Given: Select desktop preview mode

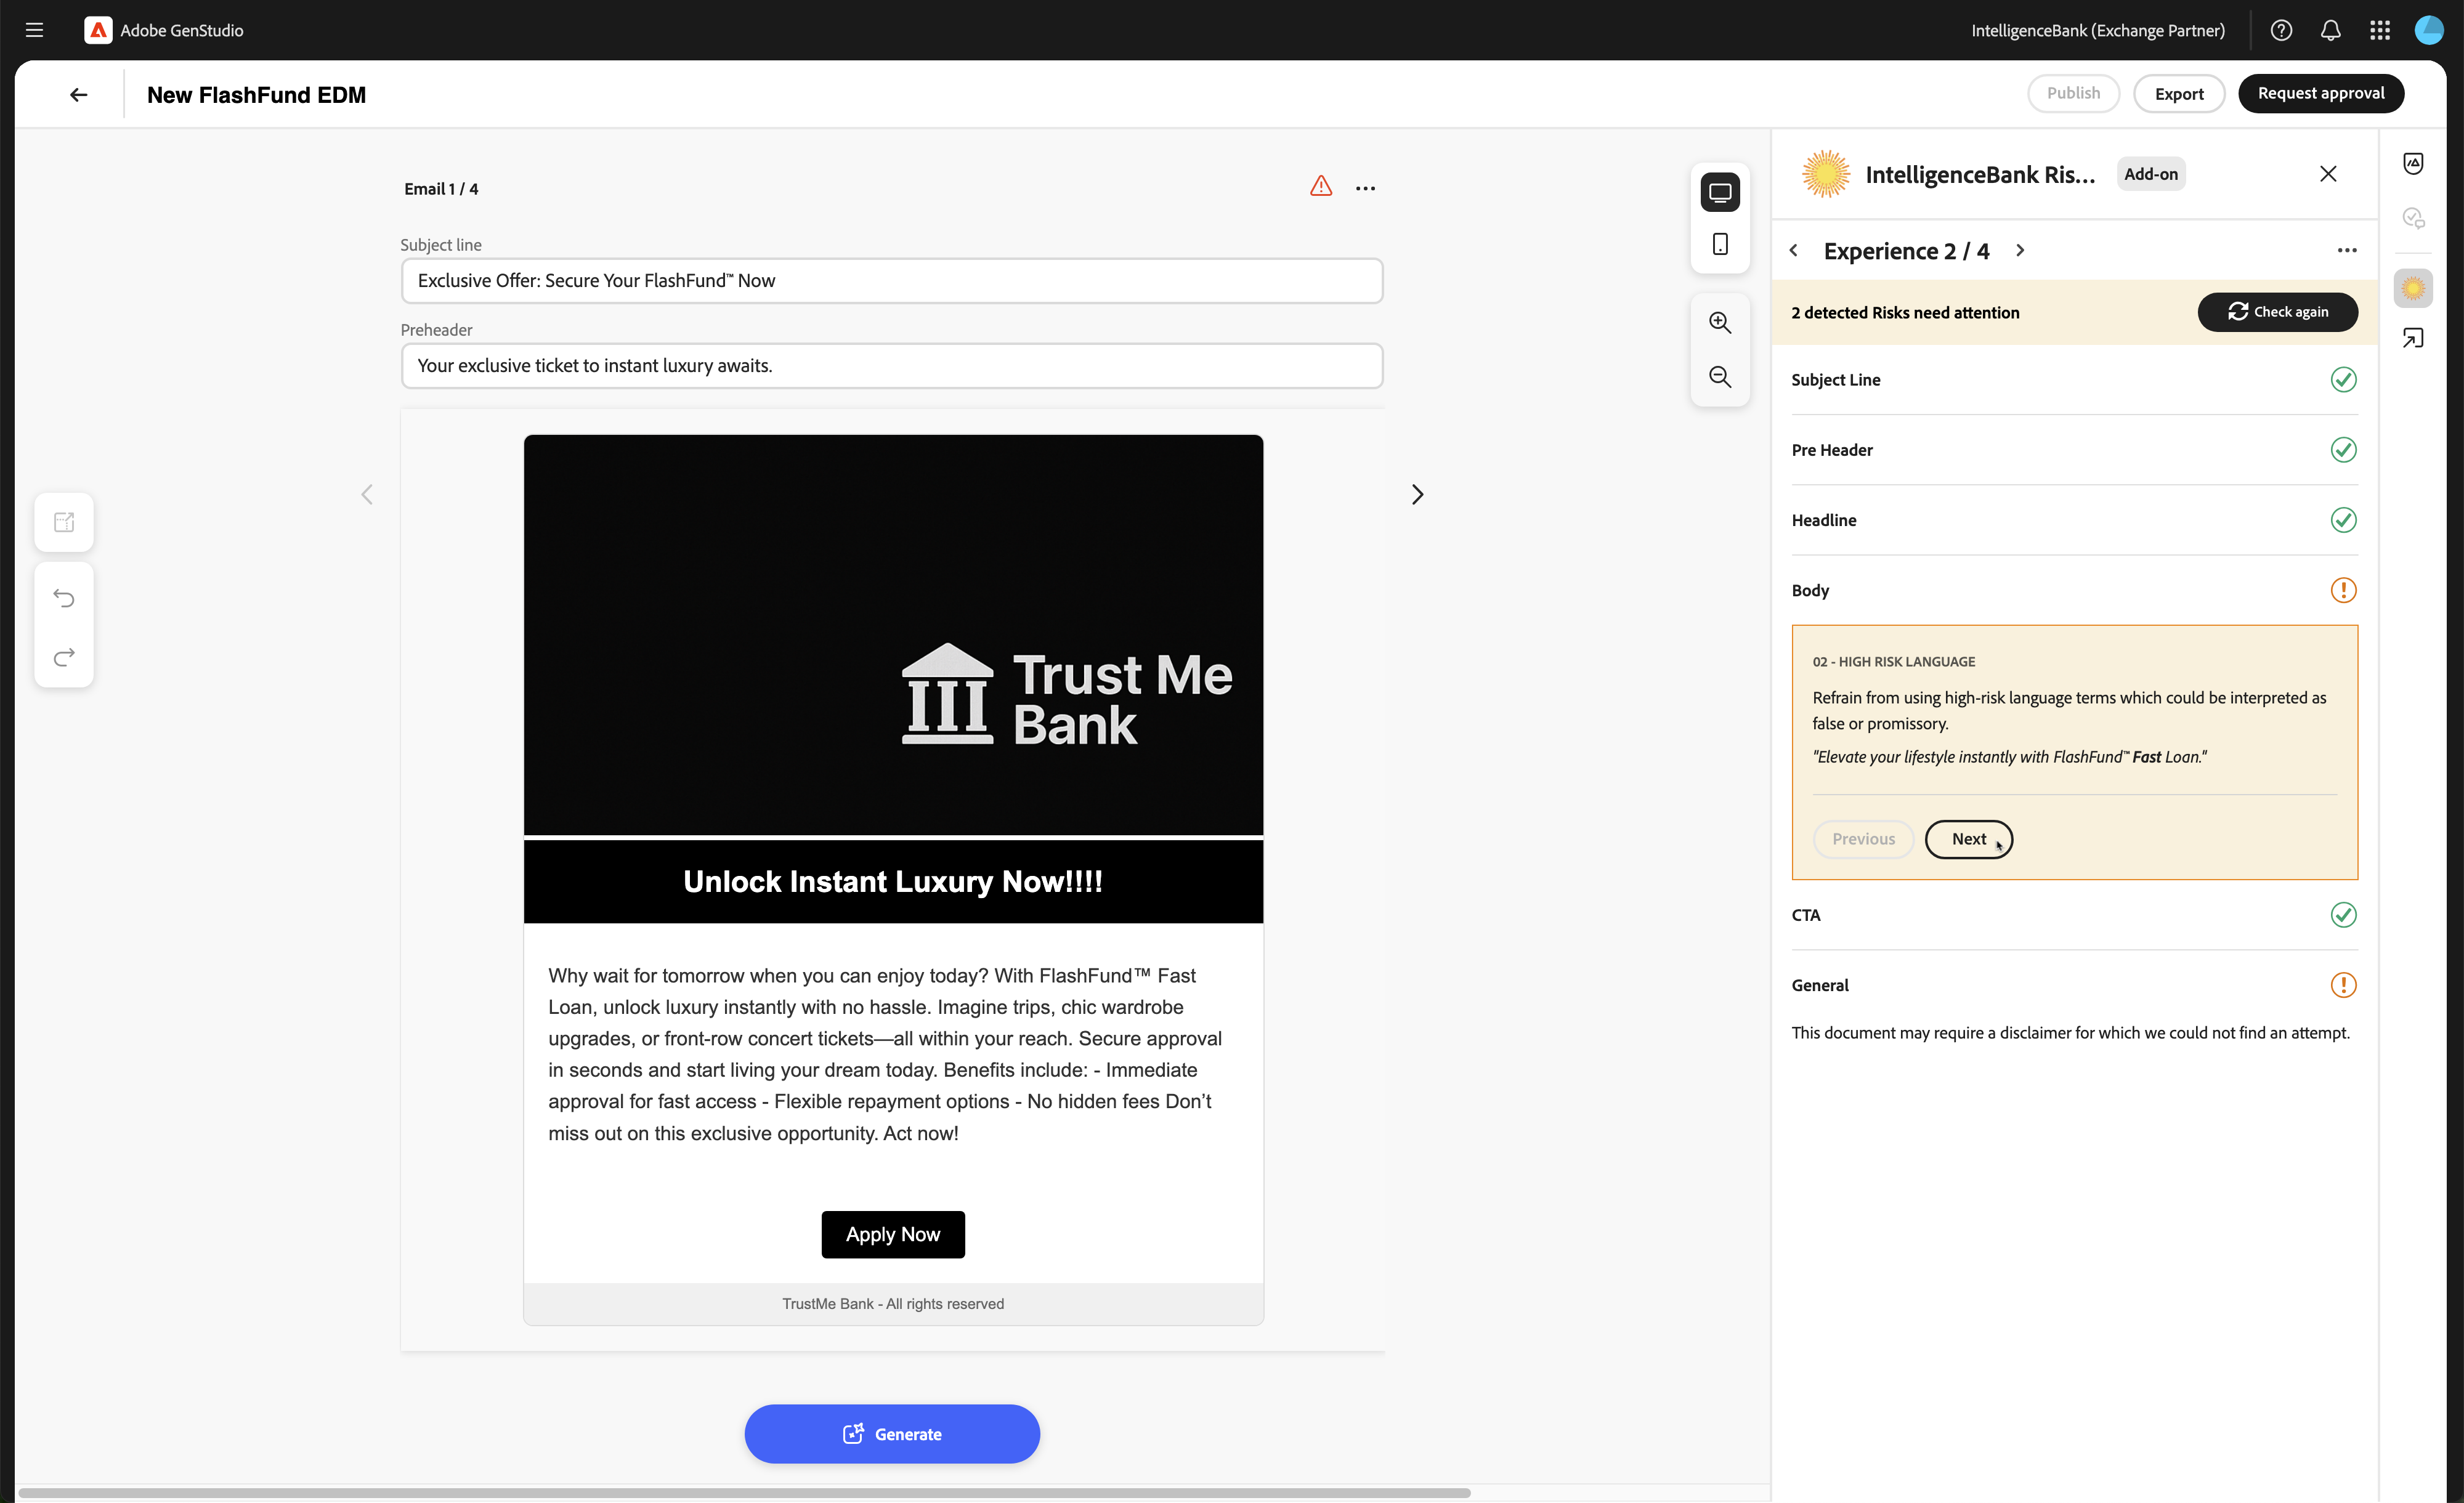Looking at the screenshot, I should [1719, 192].
